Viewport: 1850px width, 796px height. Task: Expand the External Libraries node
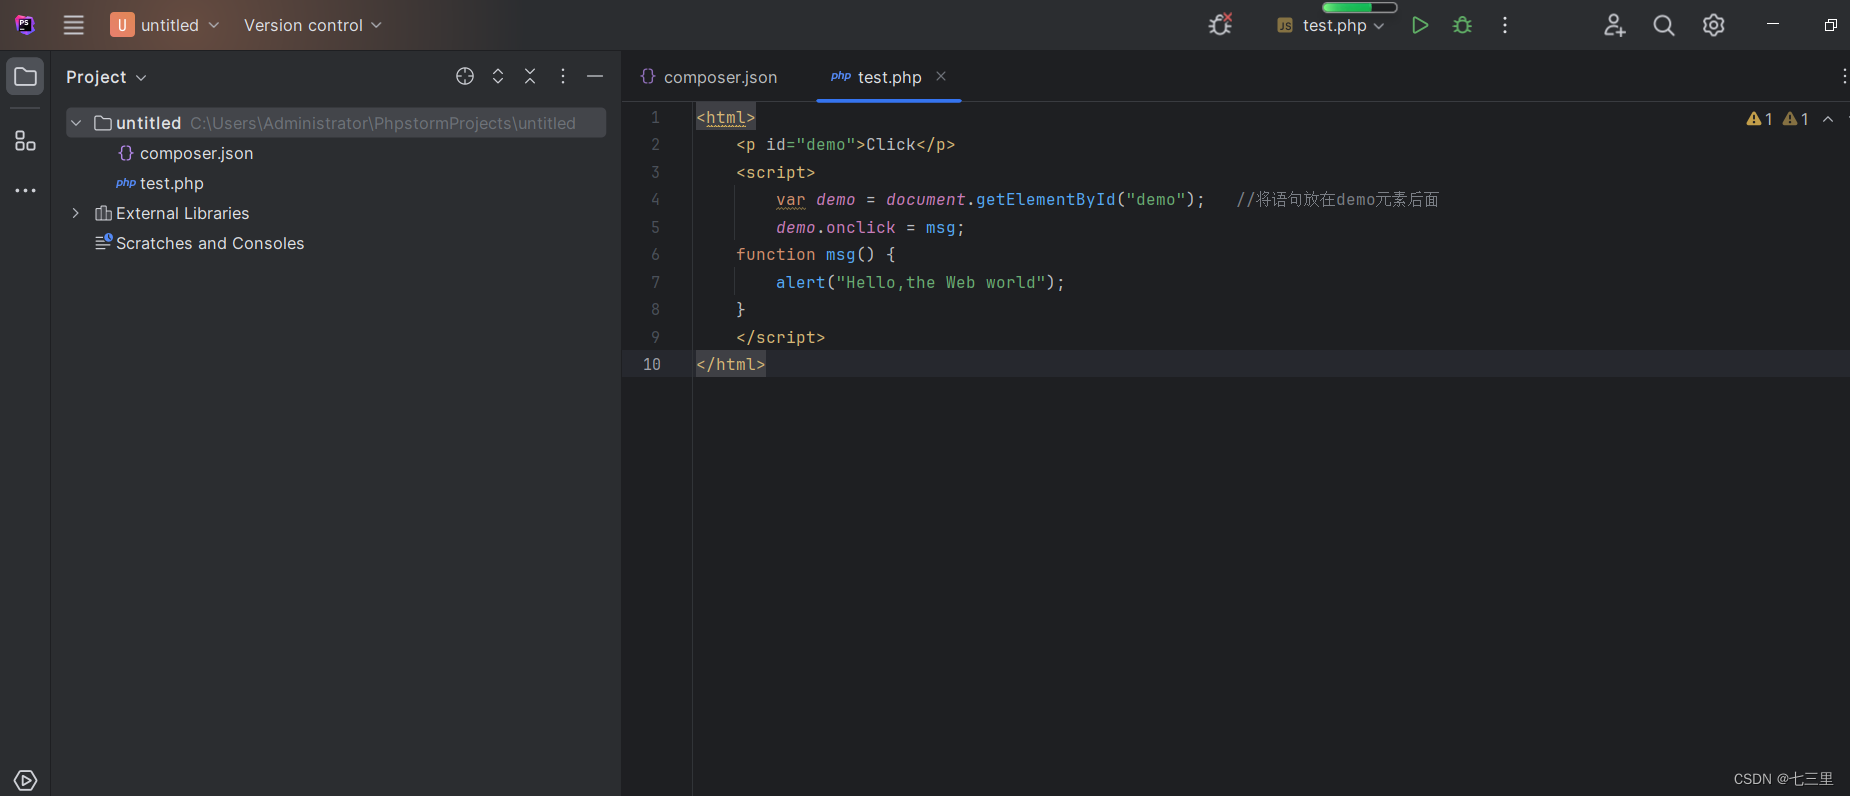click(x=75, y=213)
